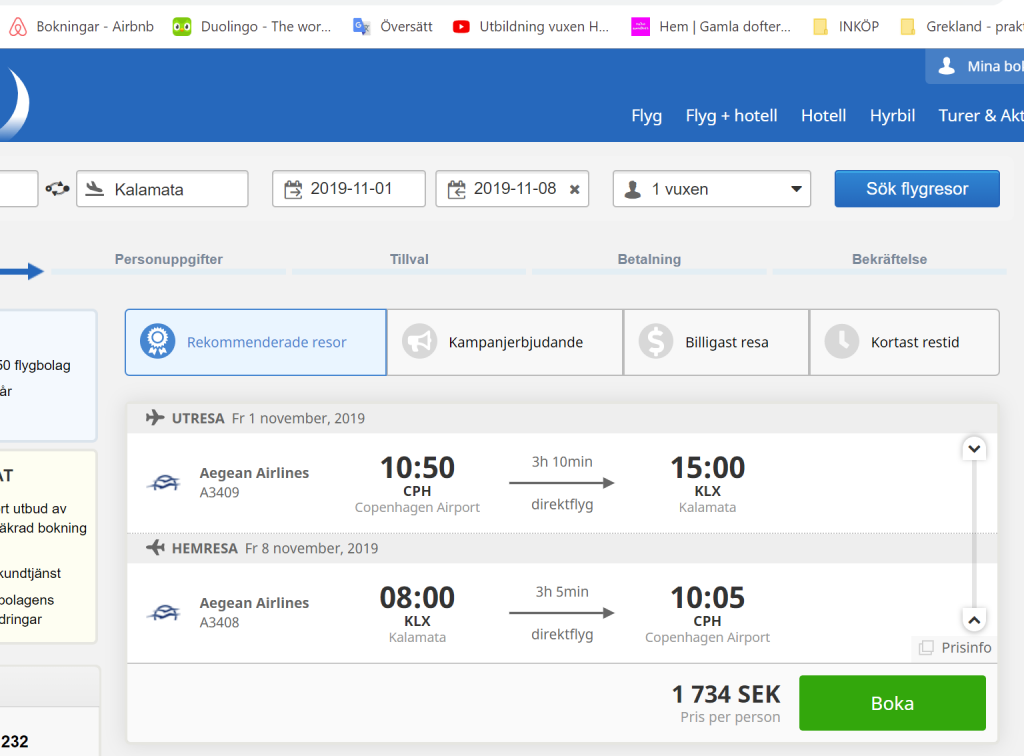The image size is (1024, 756).
Task: Click the HEMRESA return plane icon
Action: 155,548
